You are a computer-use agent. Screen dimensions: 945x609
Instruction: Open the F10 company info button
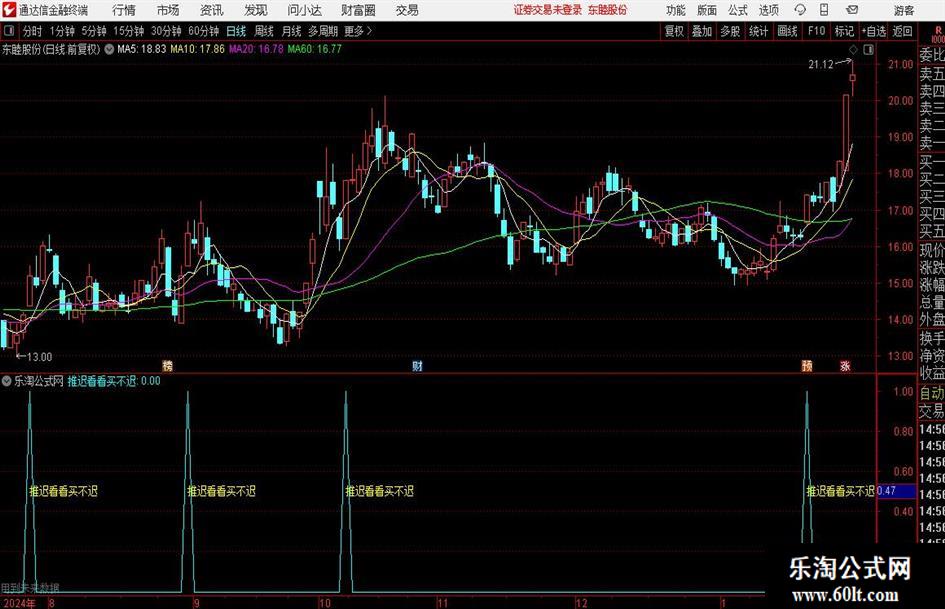(816, 31)
